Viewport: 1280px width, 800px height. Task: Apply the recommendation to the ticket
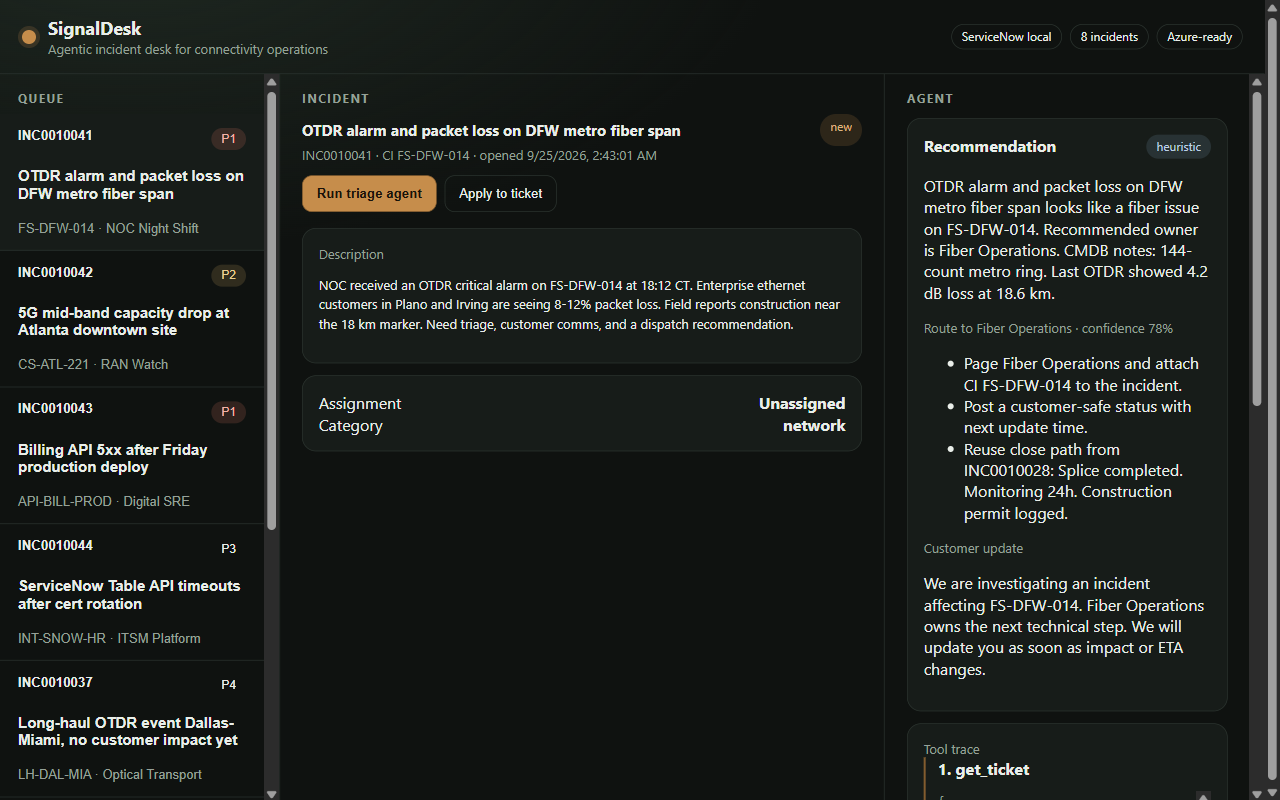tap(501, 193)
